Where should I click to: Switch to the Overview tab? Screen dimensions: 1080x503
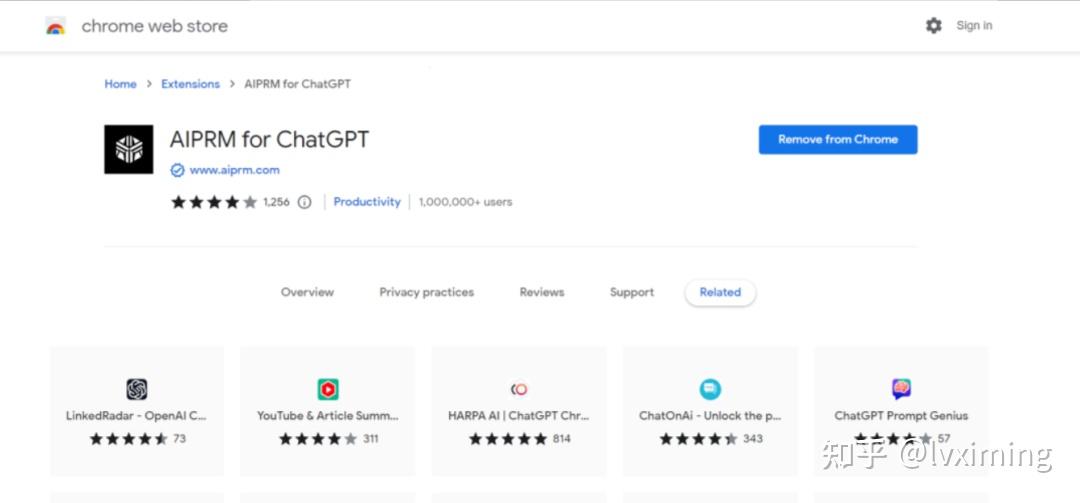(x=307, y=292)
